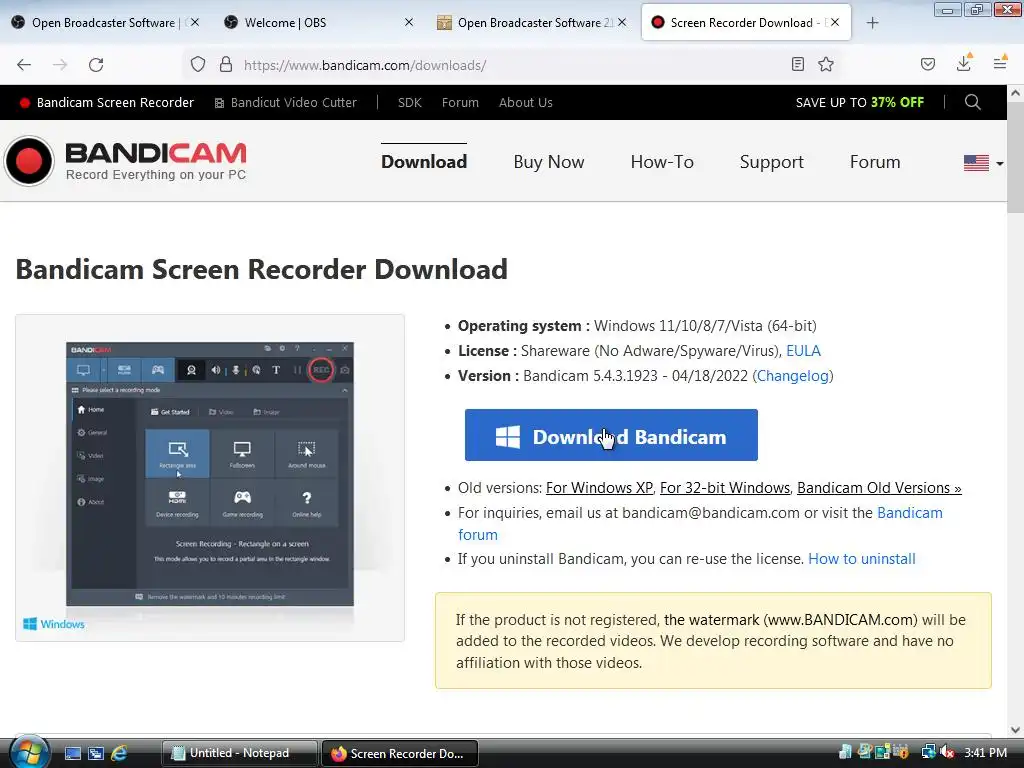
Task: Click the browser forward arrow
Action: point(60,65)
